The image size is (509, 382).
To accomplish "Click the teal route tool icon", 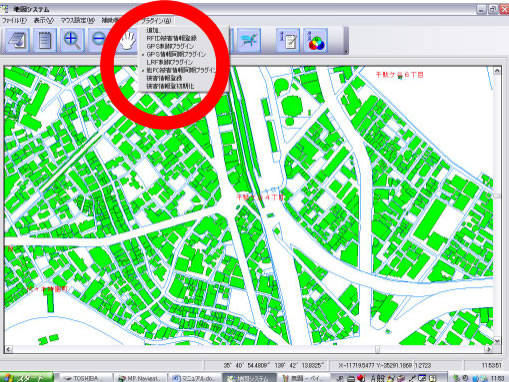I will click(249, 40).
